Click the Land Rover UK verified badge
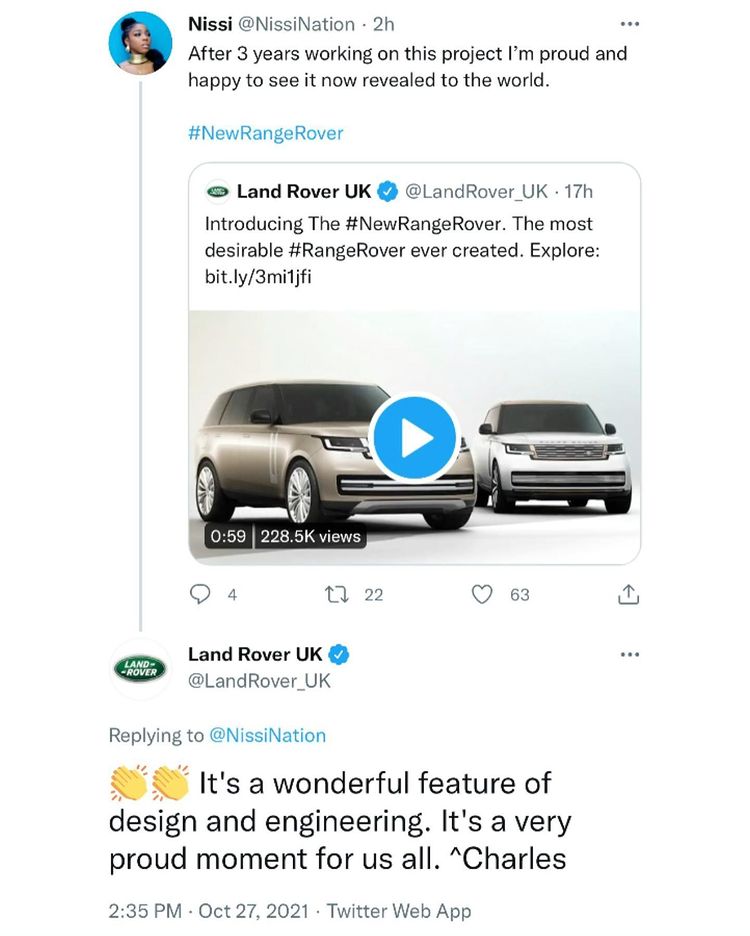Screen dimensions: 750x936 338,655
